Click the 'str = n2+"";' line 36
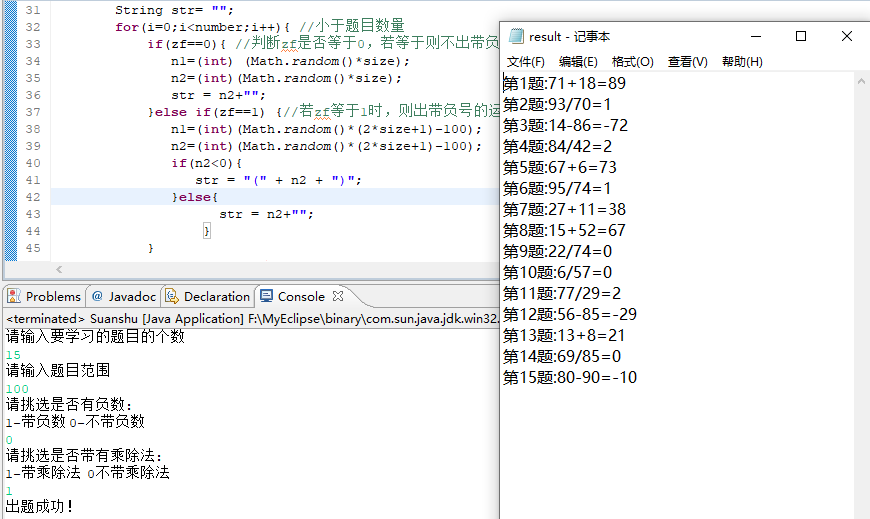870x519 pixels. pos(218,95)
